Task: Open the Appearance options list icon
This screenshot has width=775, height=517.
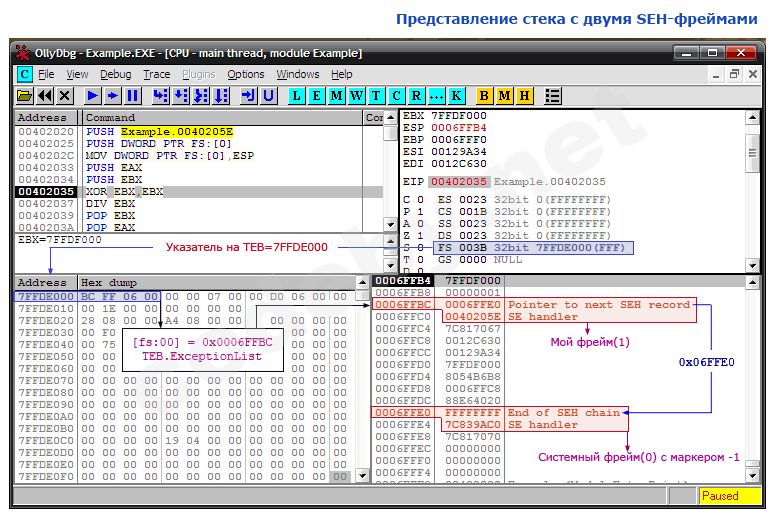Action: [x=553, y=95]
